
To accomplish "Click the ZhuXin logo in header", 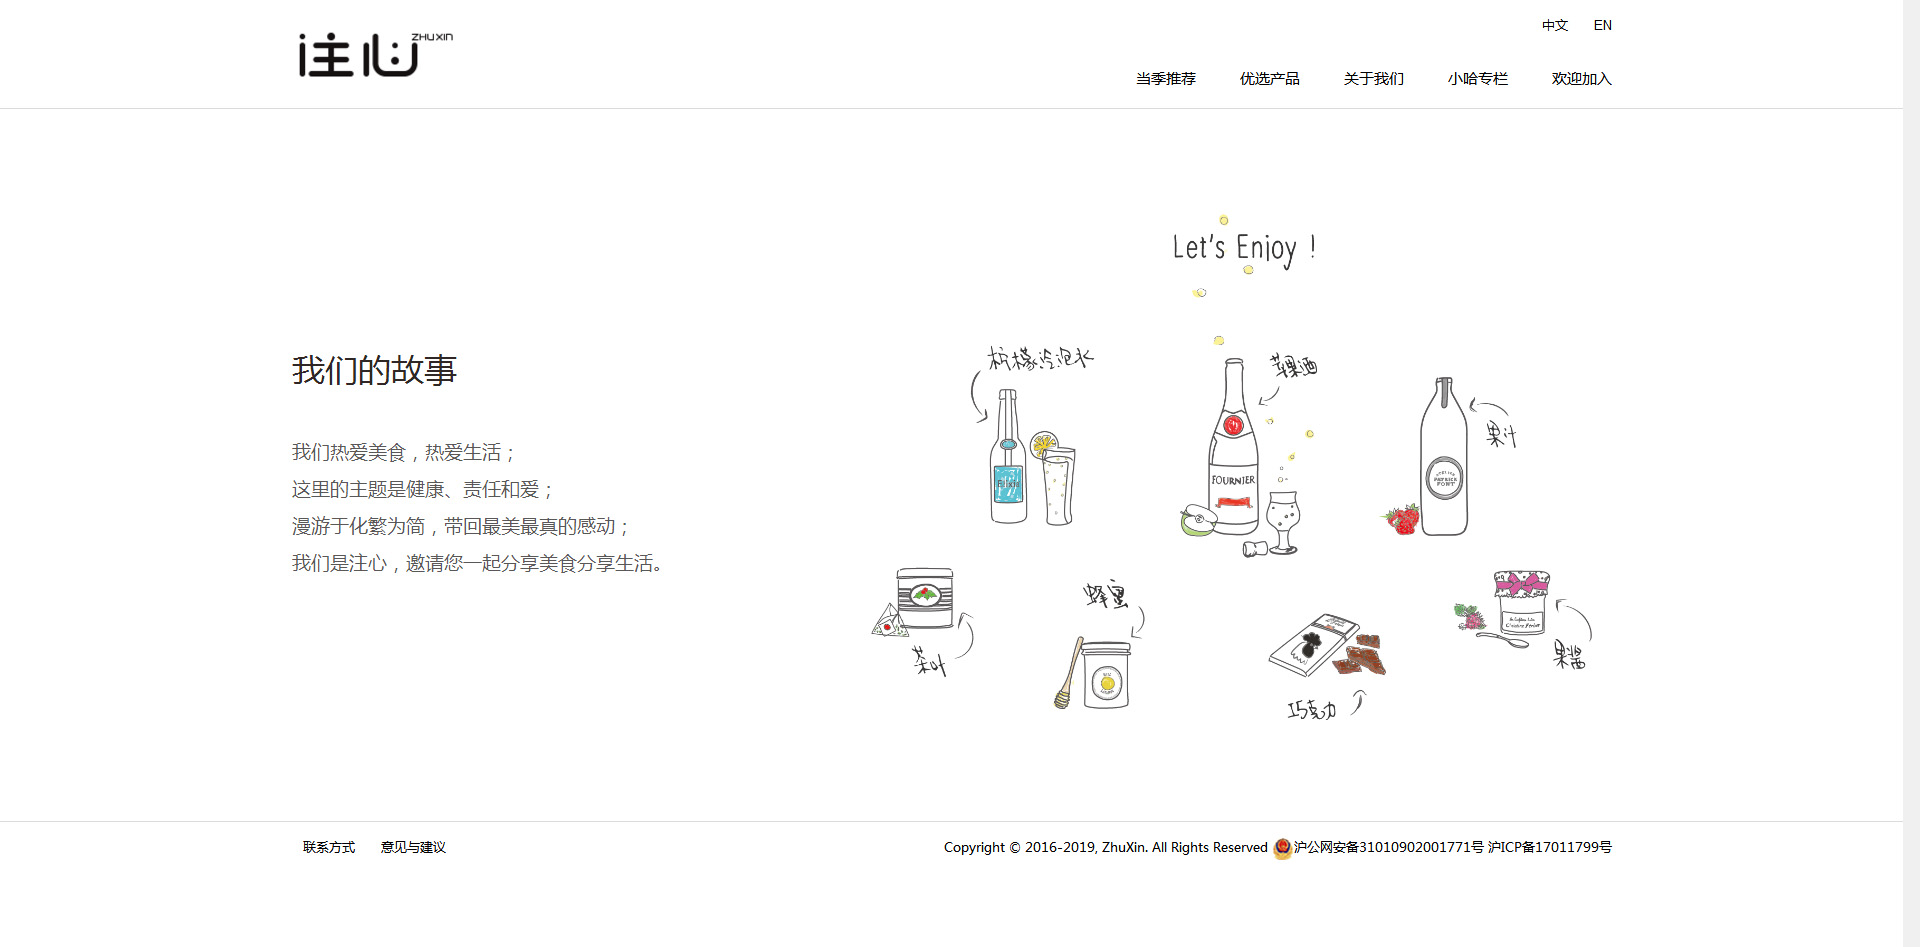I will pyautogui.click(x=374, y=55).
